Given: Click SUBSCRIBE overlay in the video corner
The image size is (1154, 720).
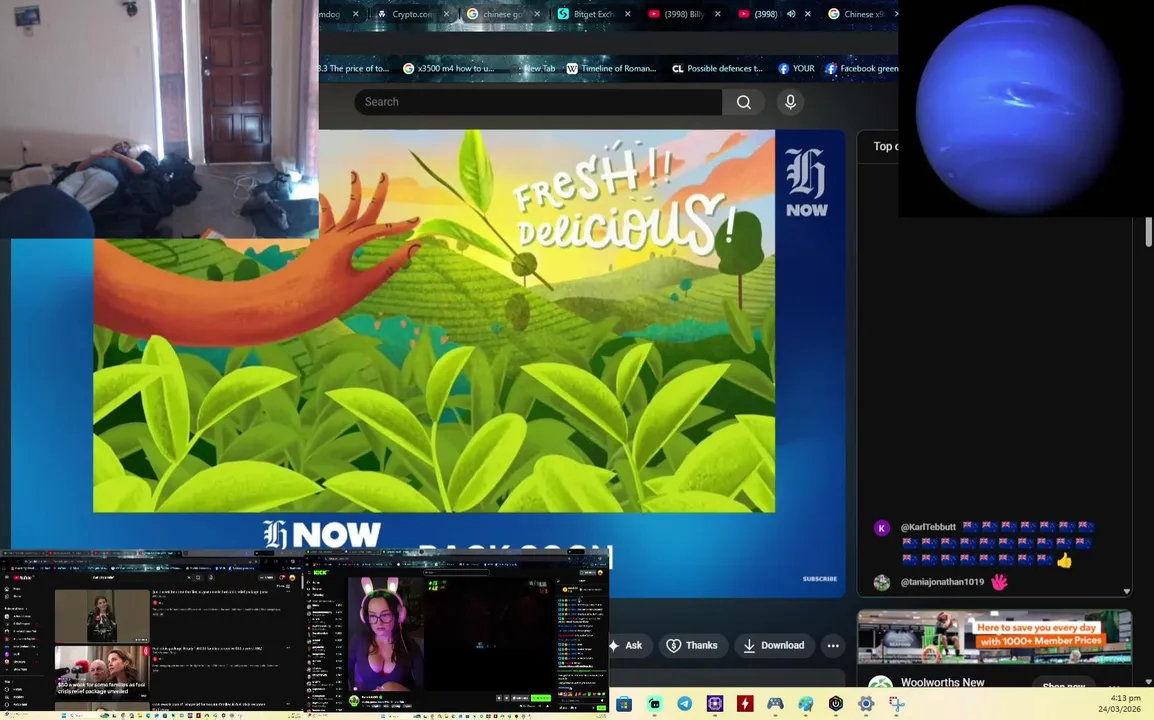Looking at the screenshot, I should pos(819,579).
